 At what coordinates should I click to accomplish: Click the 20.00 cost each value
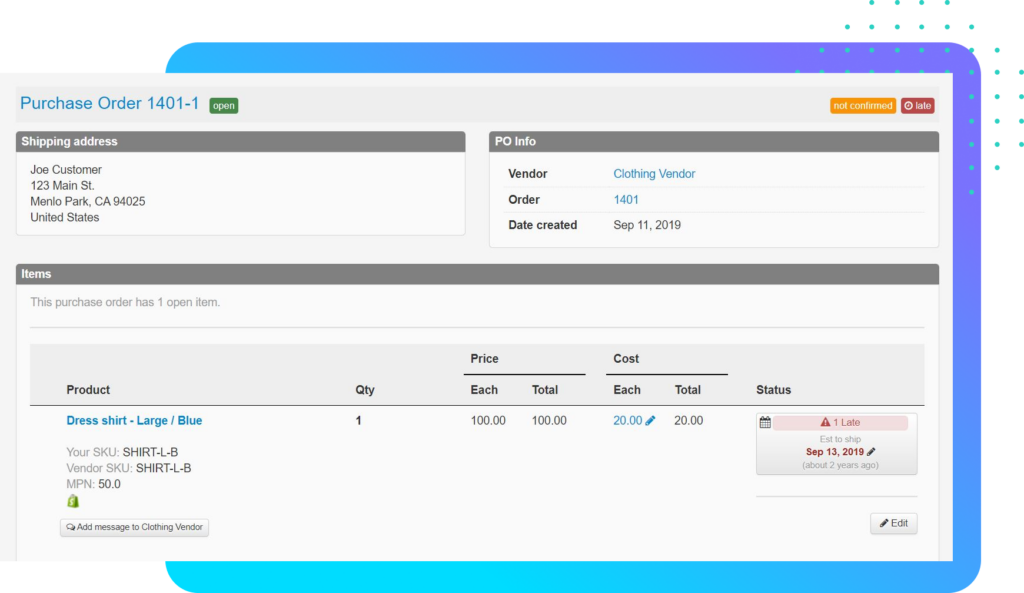[x=627, y=421]
